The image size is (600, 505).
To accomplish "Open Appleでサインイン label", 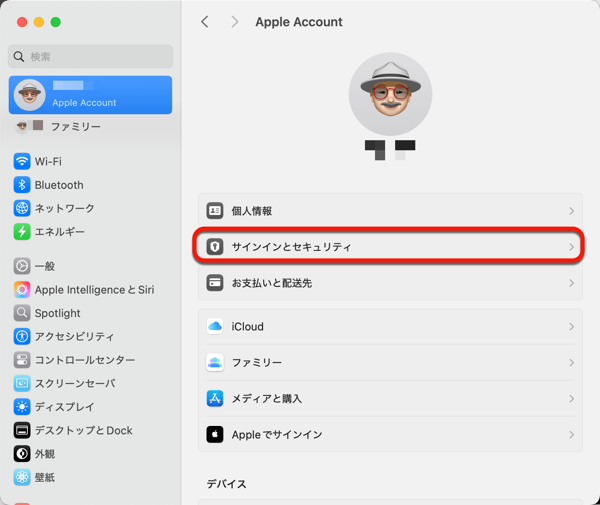I will (x=277, y=435).
